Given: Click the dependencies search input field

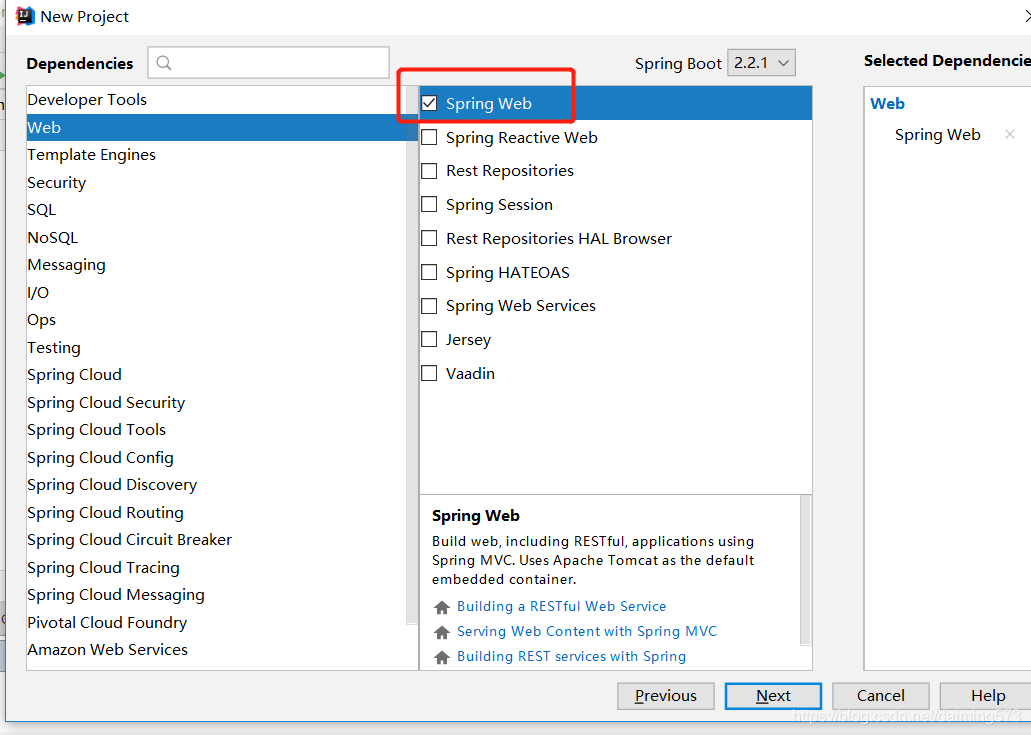Looking at the screenshot, I should point(268,62).
